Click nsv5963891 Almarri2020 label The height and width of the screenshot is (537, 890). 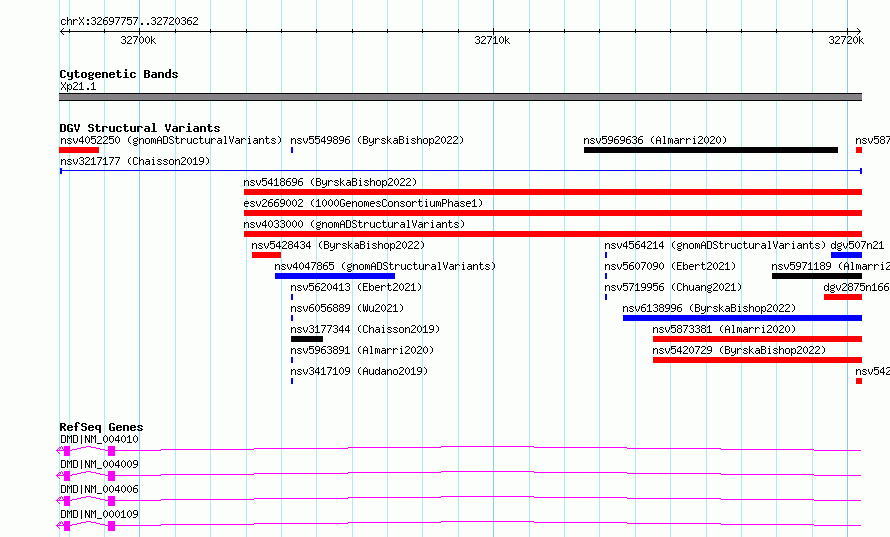point(362,350)
